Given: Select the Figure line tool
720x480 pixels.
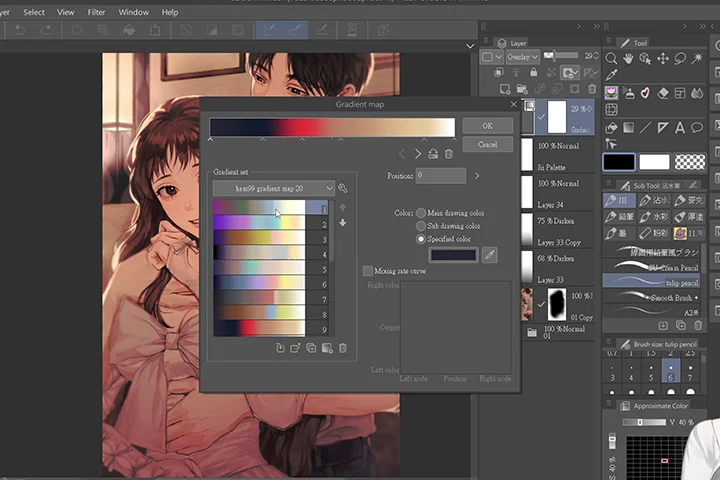Looking at the screenshot, I should pyautogui.click(x=646, y=127).
